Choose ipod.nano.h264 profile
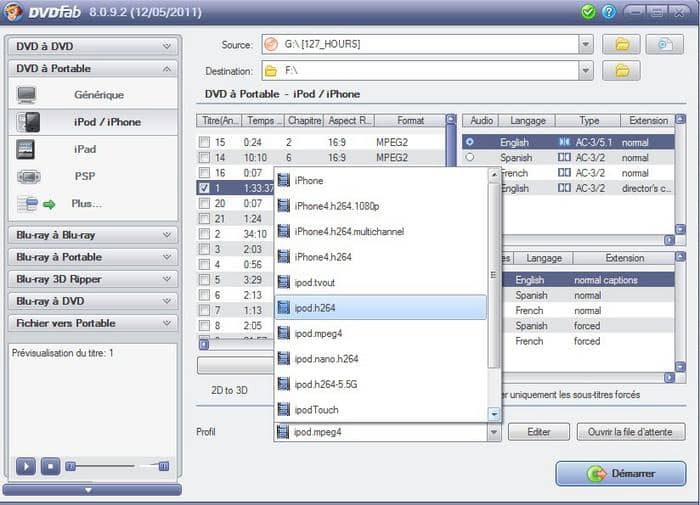 coord(381,359)
